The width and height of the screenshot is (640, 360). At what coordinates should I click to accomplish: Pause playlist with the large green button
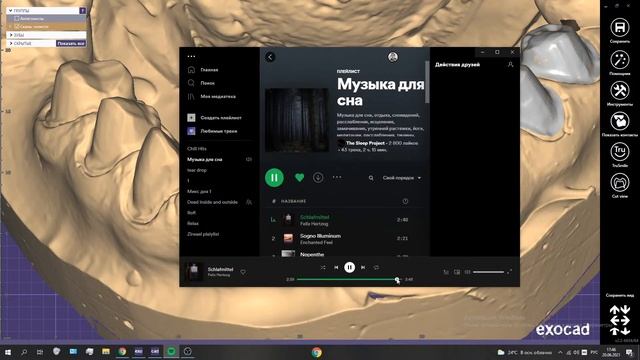click(274, 178)
